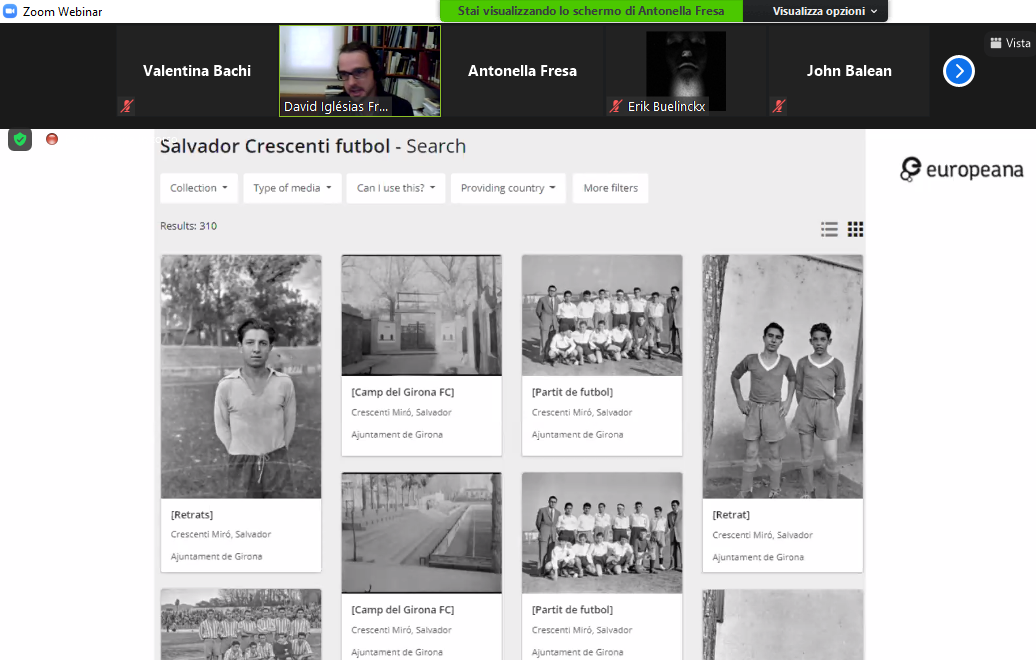The width and height of the screenshot is (1036, 660).
Task: Expand the Type of media filter
Action: tap(292, 188)
